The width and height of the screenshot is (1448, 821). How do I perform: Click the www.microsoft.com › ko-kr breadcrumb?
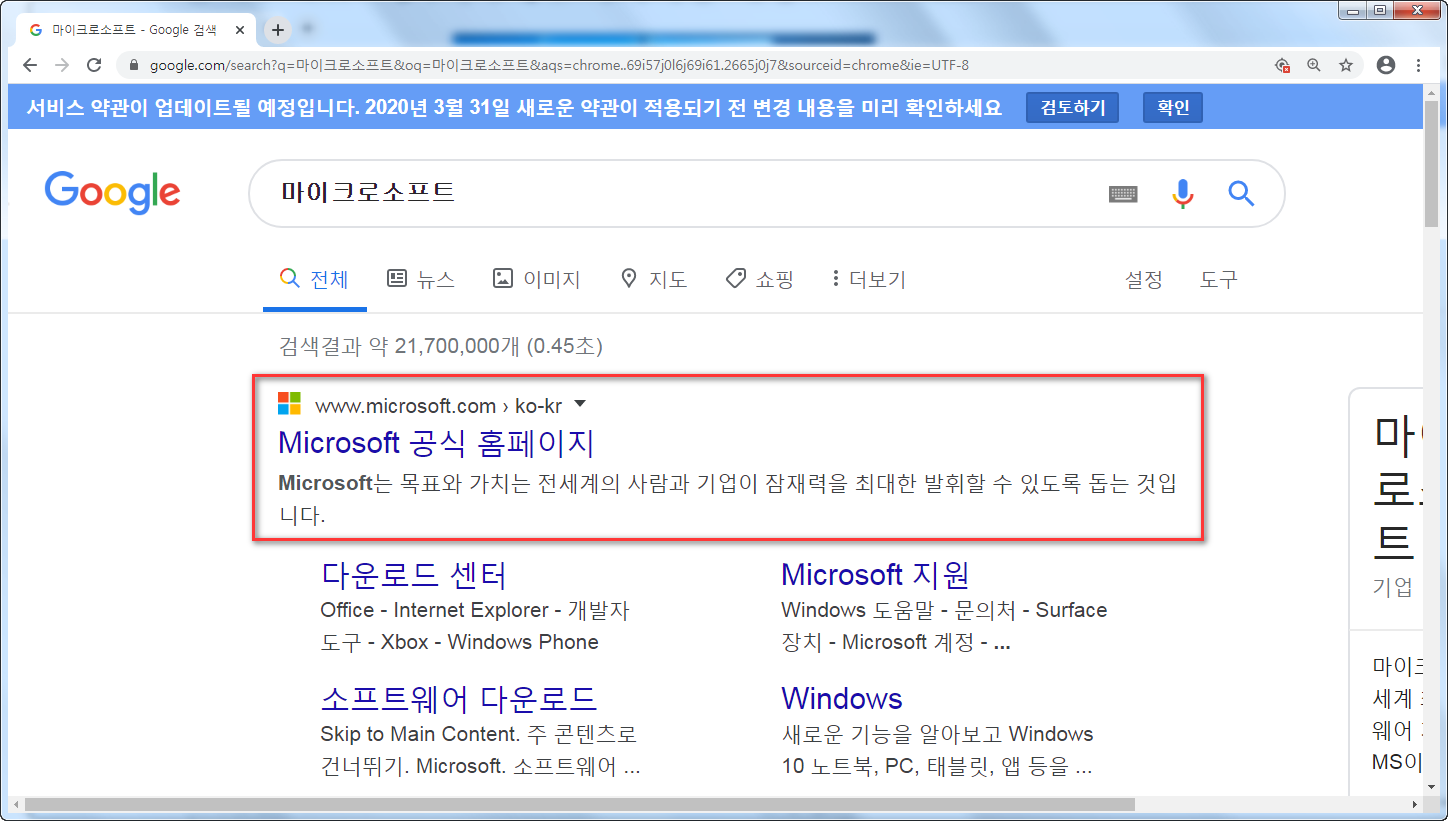point(438,405)
